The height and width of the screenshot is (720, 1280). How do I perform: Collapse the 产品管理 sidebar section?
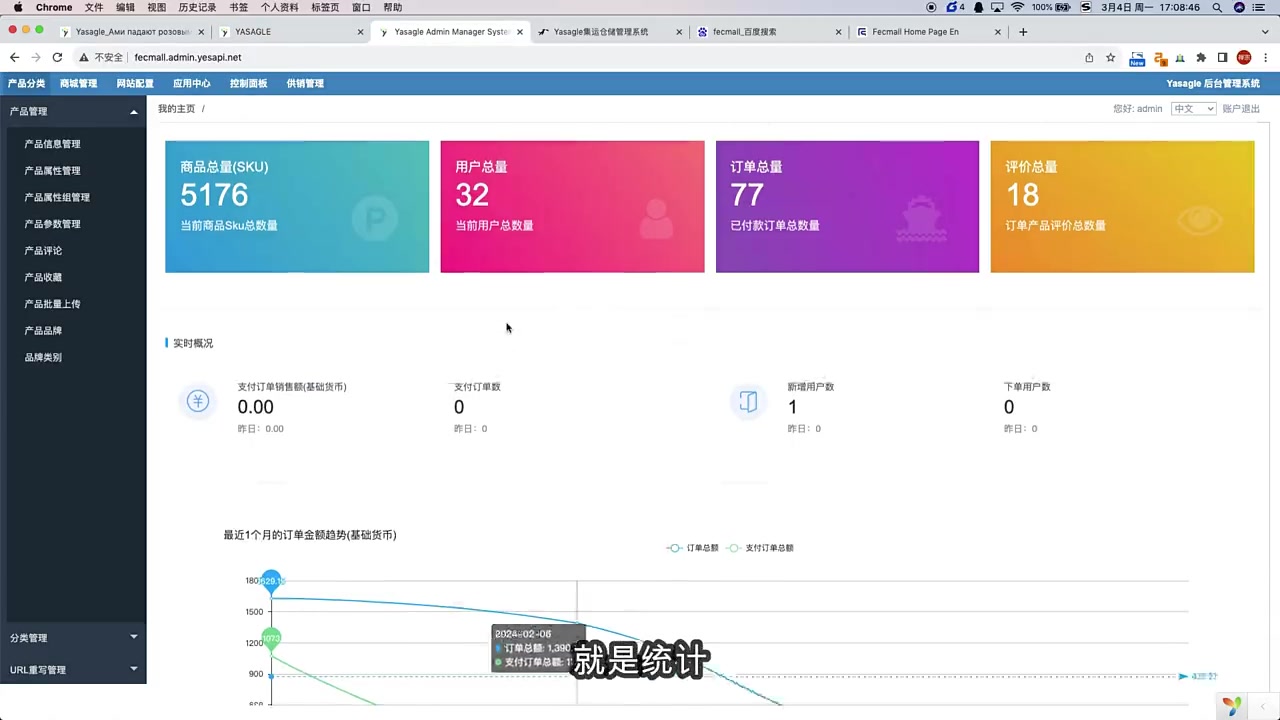coord(73,111)
